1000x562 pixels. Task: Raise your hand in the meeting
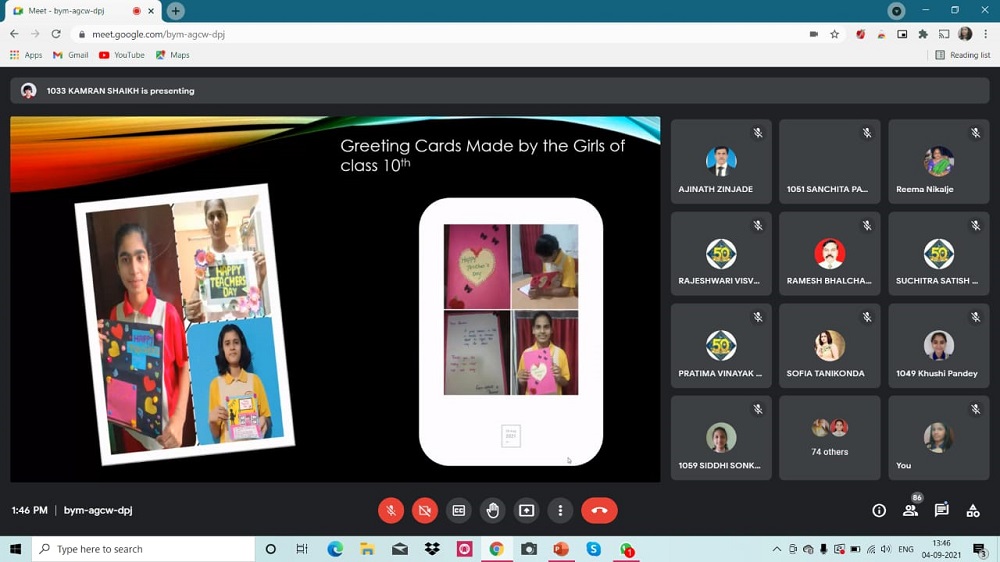pyautogui.click(x=493, y=510)
